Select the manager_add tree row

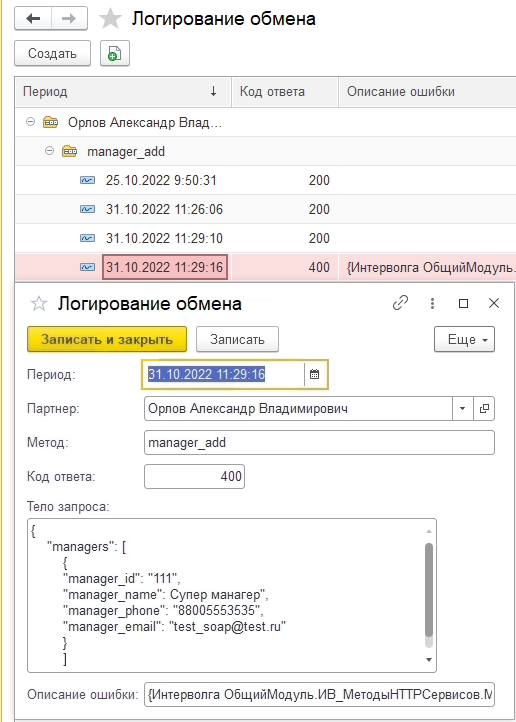265,151
